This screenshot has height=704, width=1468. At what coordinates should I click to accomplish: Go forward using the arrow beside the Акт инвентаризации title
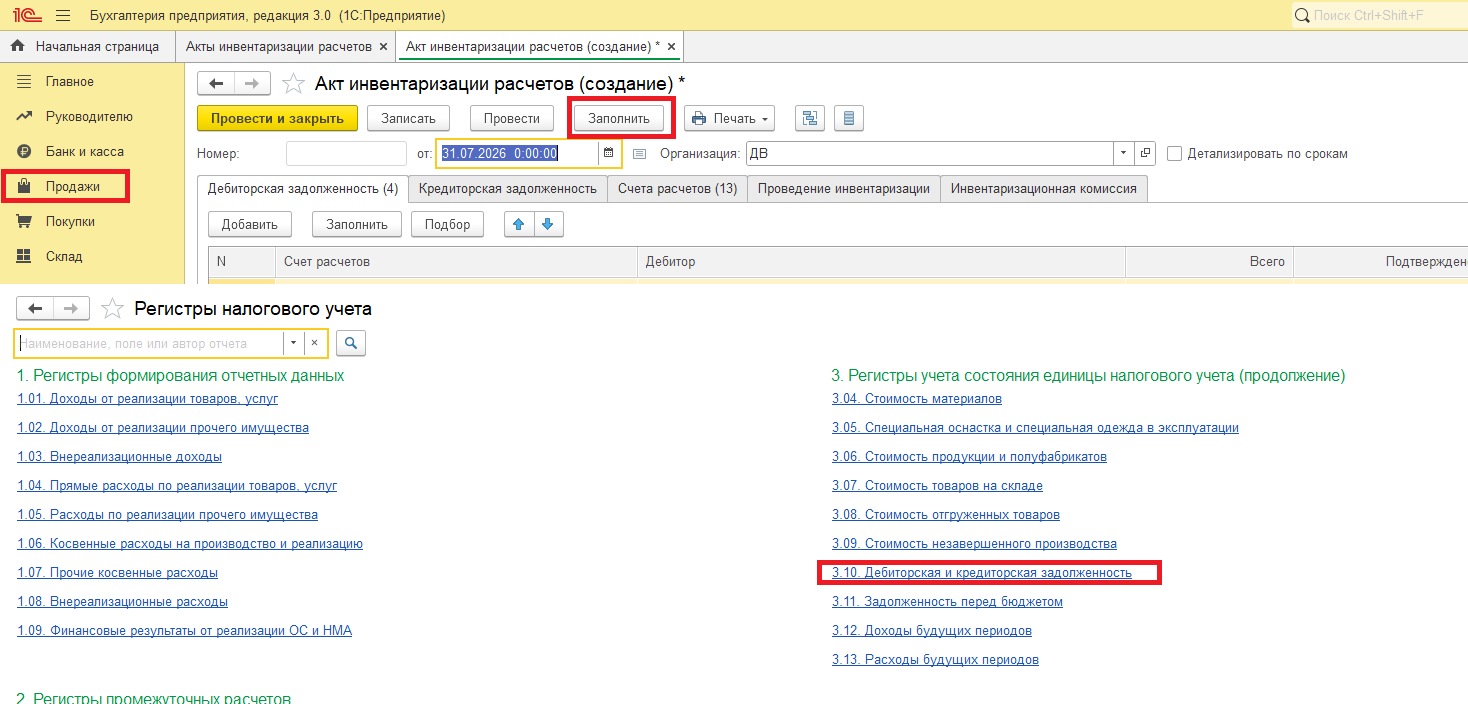[x=252, y=84]
